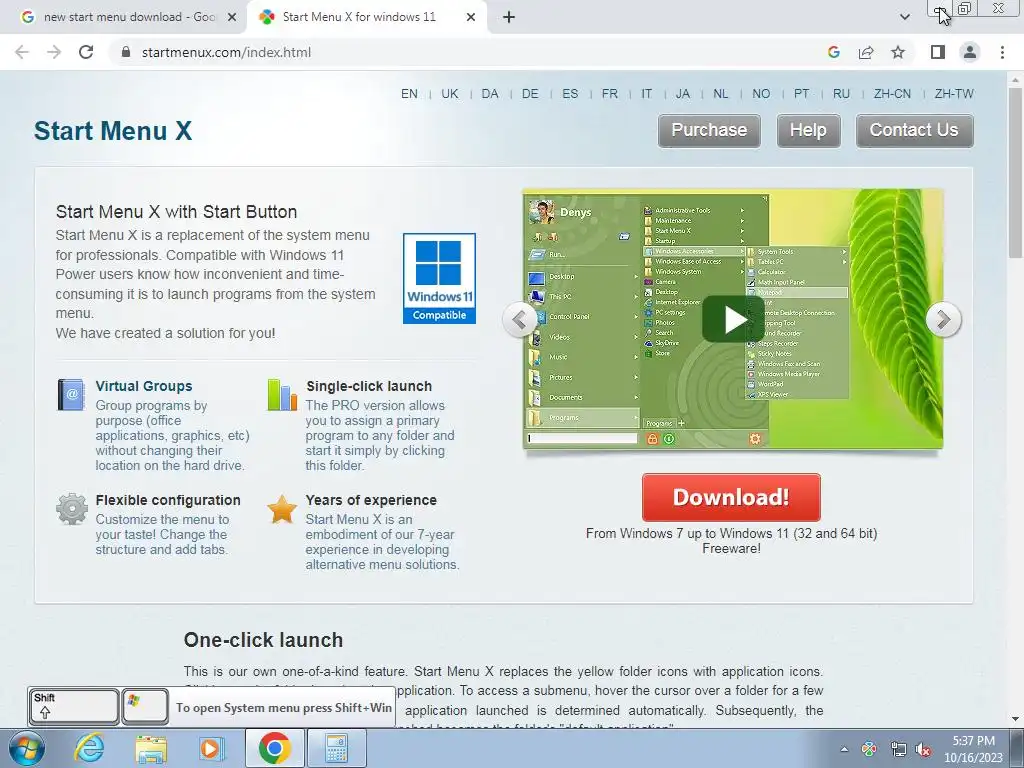Open Windows Explorer folder in taskbar
Viewport: 1024px width, 768px height.
click(x=151, y=748)
